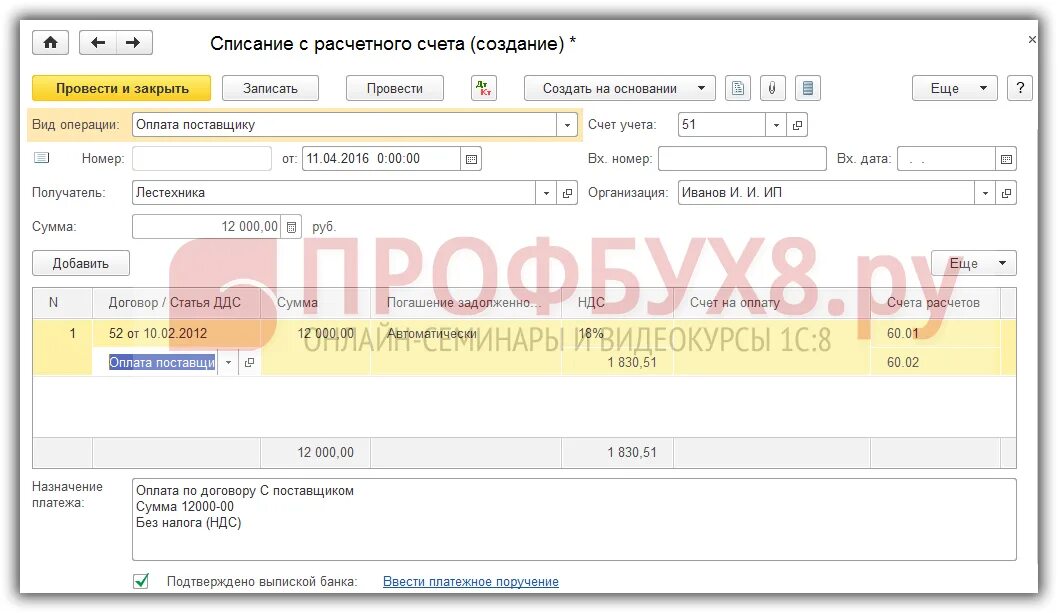Open the top Еще menu
The height and width of the screenshot is (613, 1058).
954,88
